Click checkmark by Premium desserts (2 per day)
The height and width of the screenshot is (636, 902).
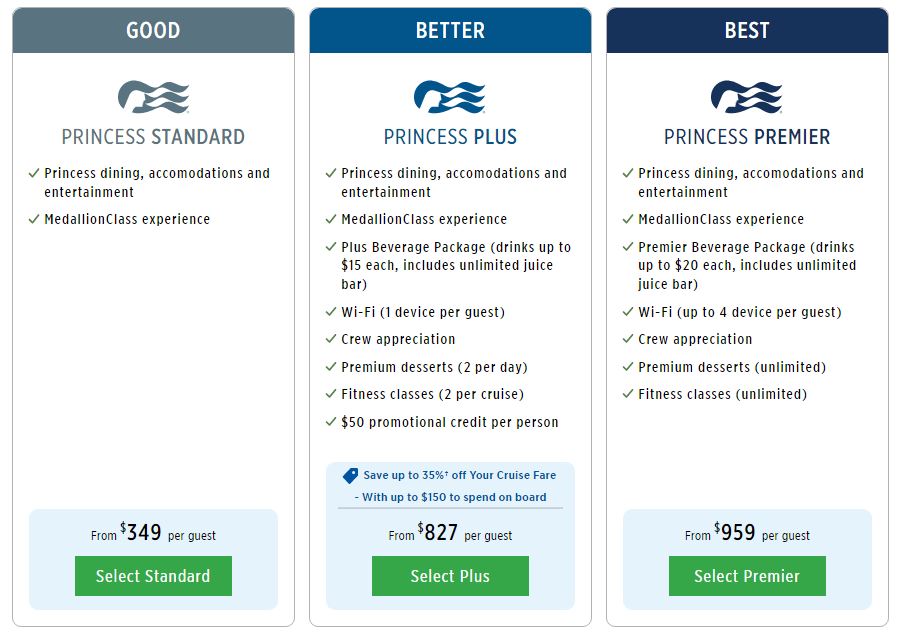pyautogui.click(x=331, y=366)
